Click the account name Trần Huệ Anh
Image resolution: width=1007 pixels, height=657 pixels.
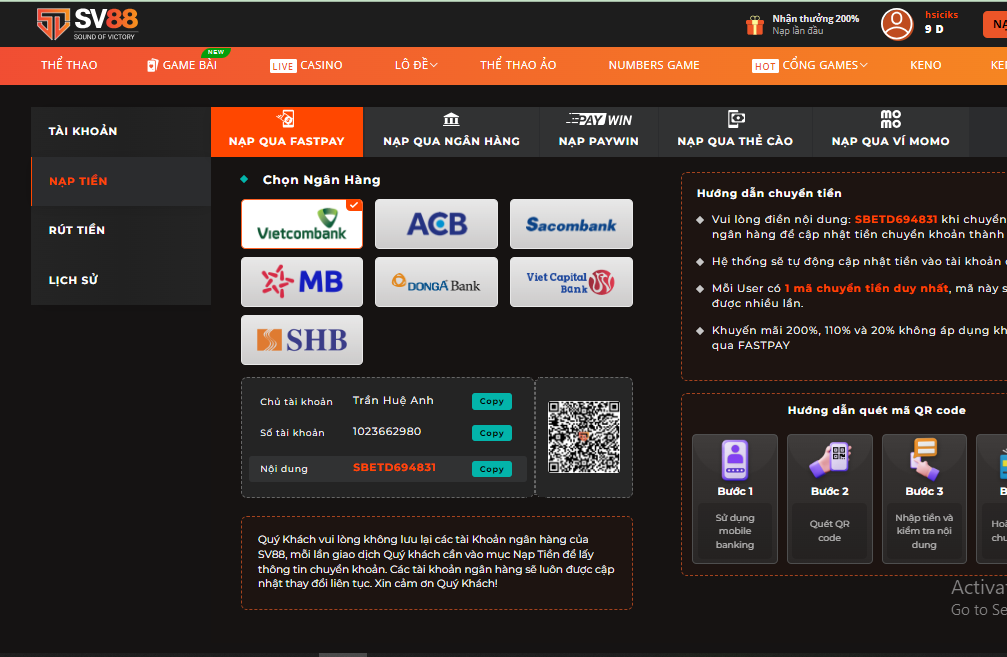[x=393, y=400]
